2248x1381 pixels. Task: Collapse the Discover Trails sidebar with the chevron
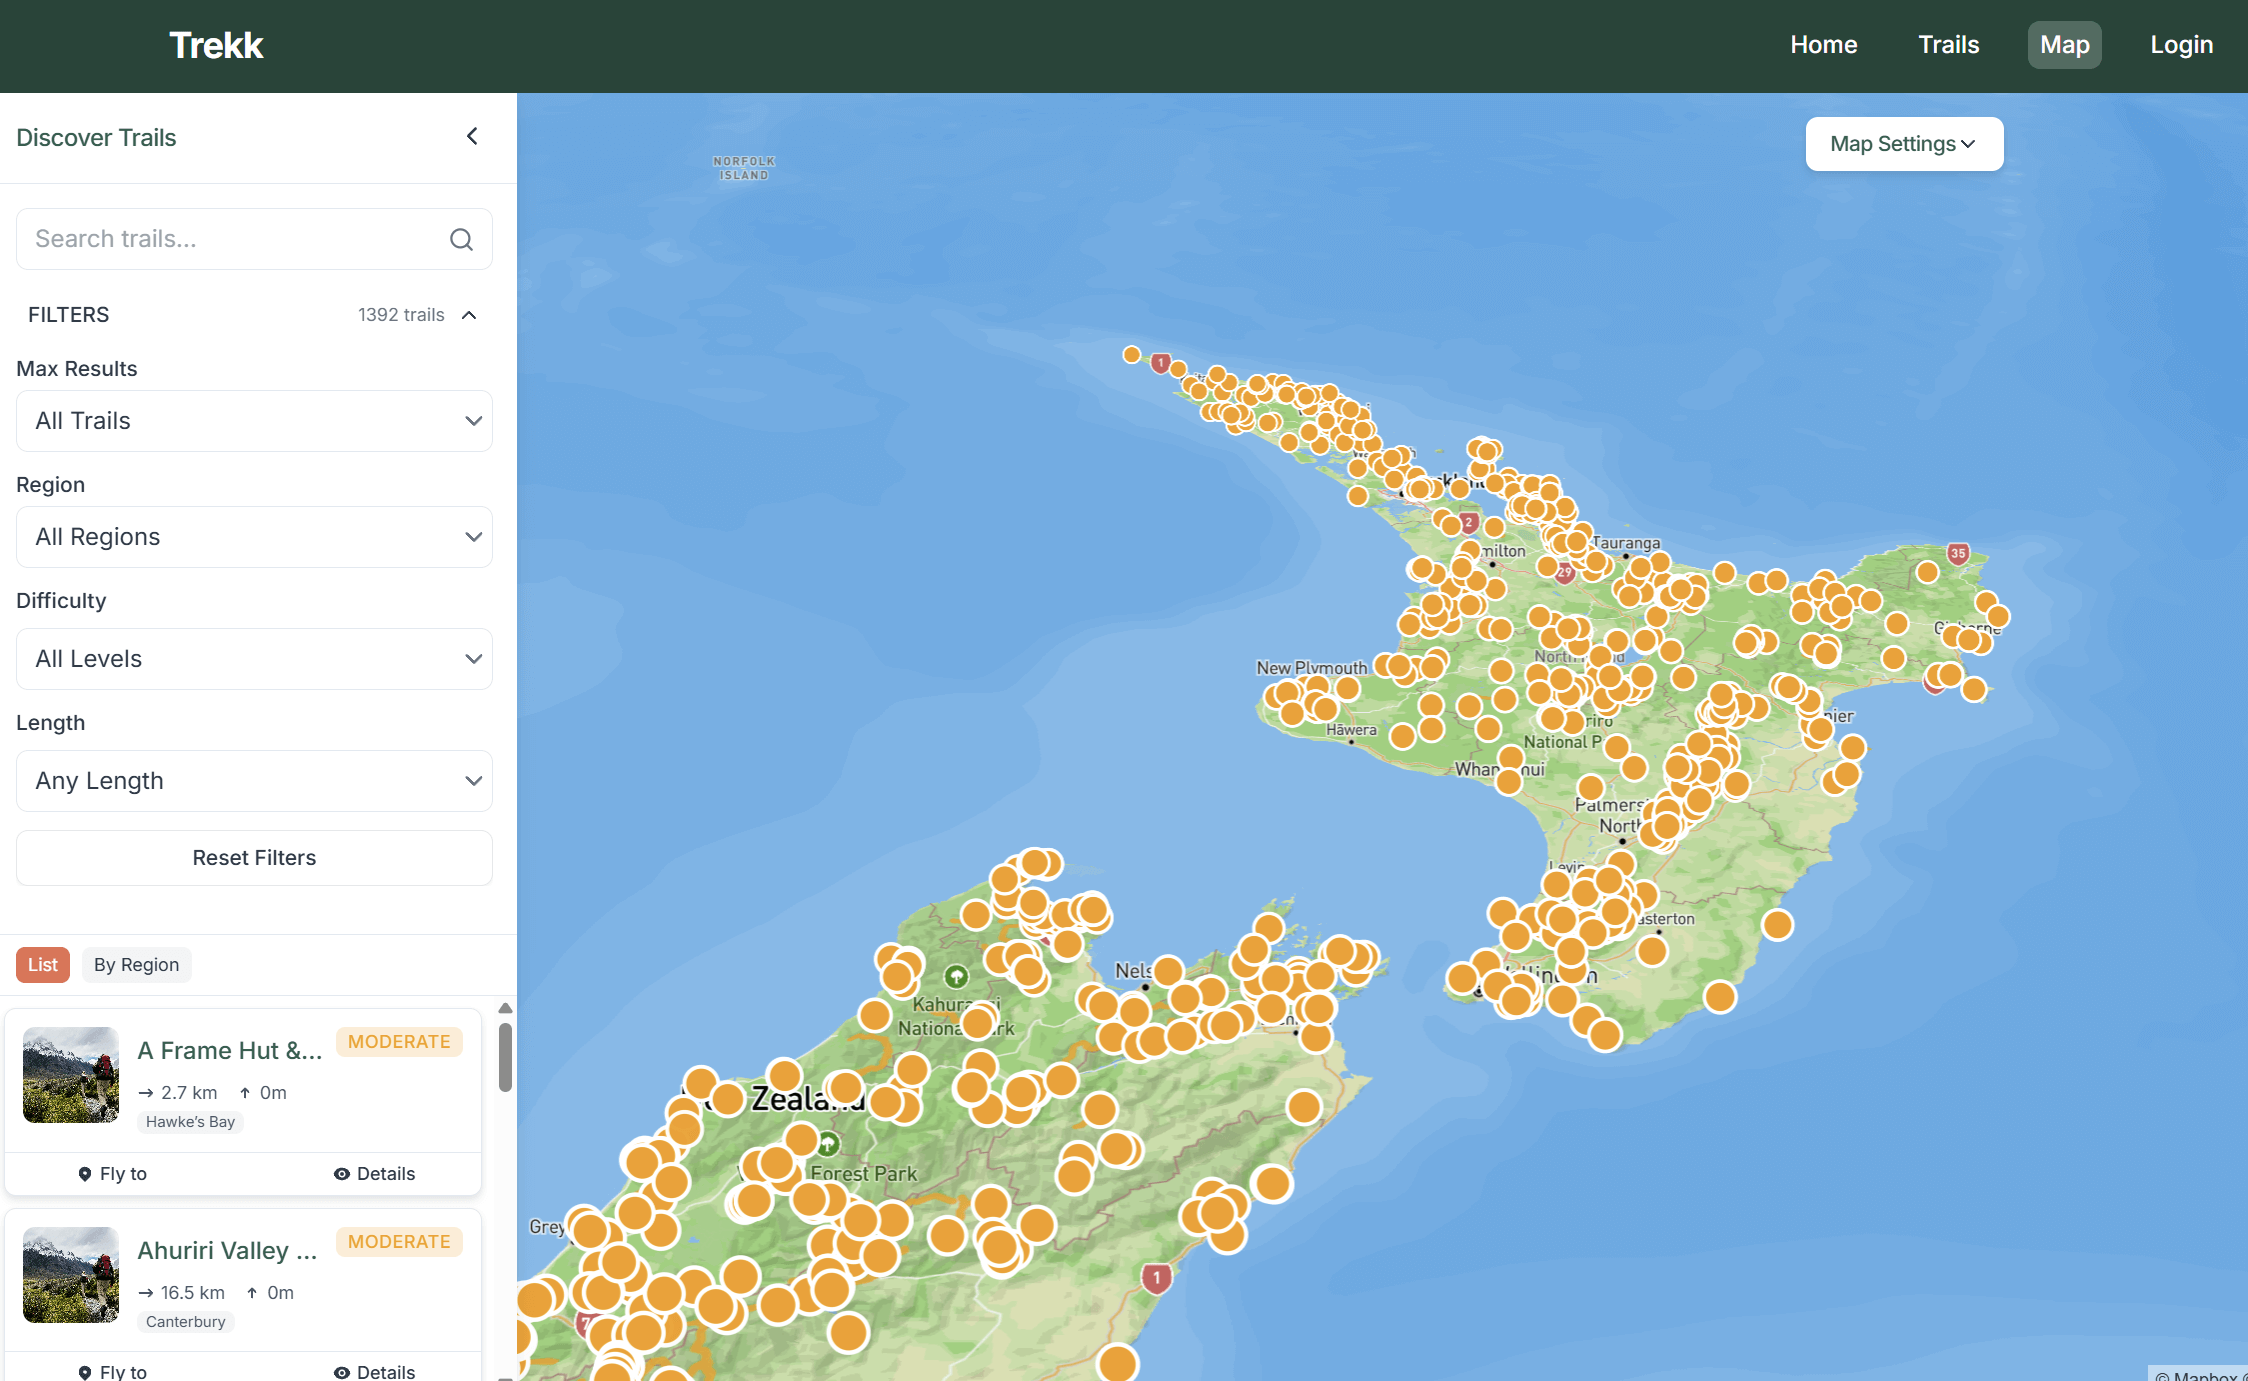click(x=471, y=136)
